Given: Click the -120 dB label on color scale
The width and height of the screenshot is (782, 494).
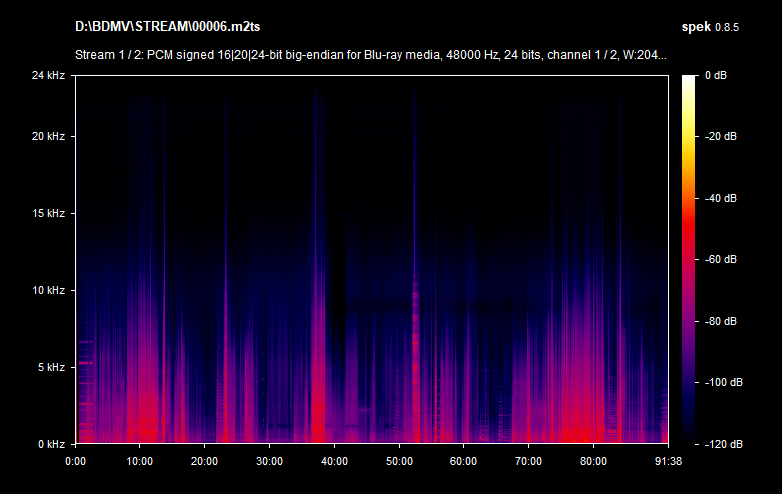Looking at the screenshot, I should click(722, 443).
